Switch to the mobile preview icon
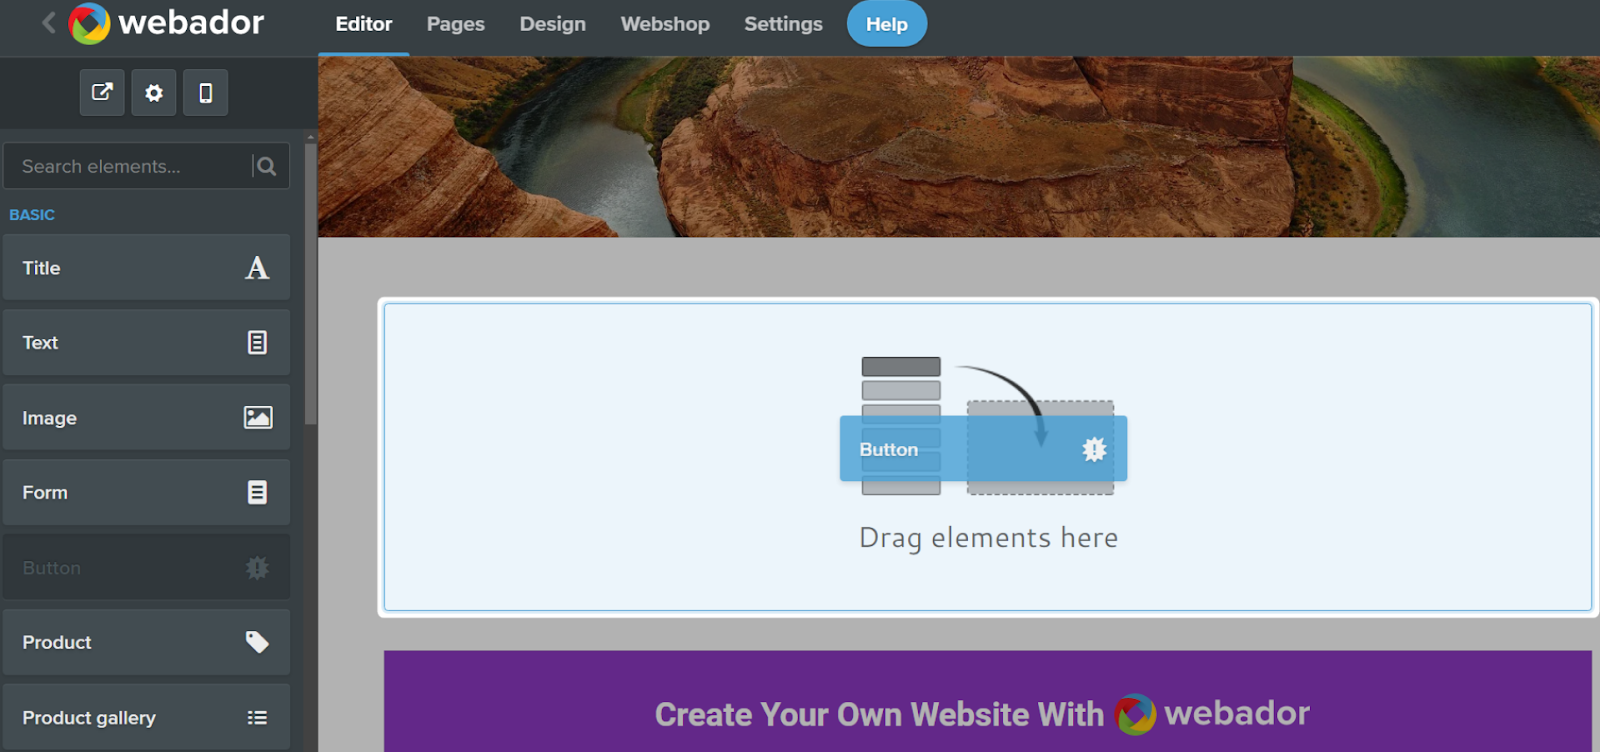 click(205, 92)
